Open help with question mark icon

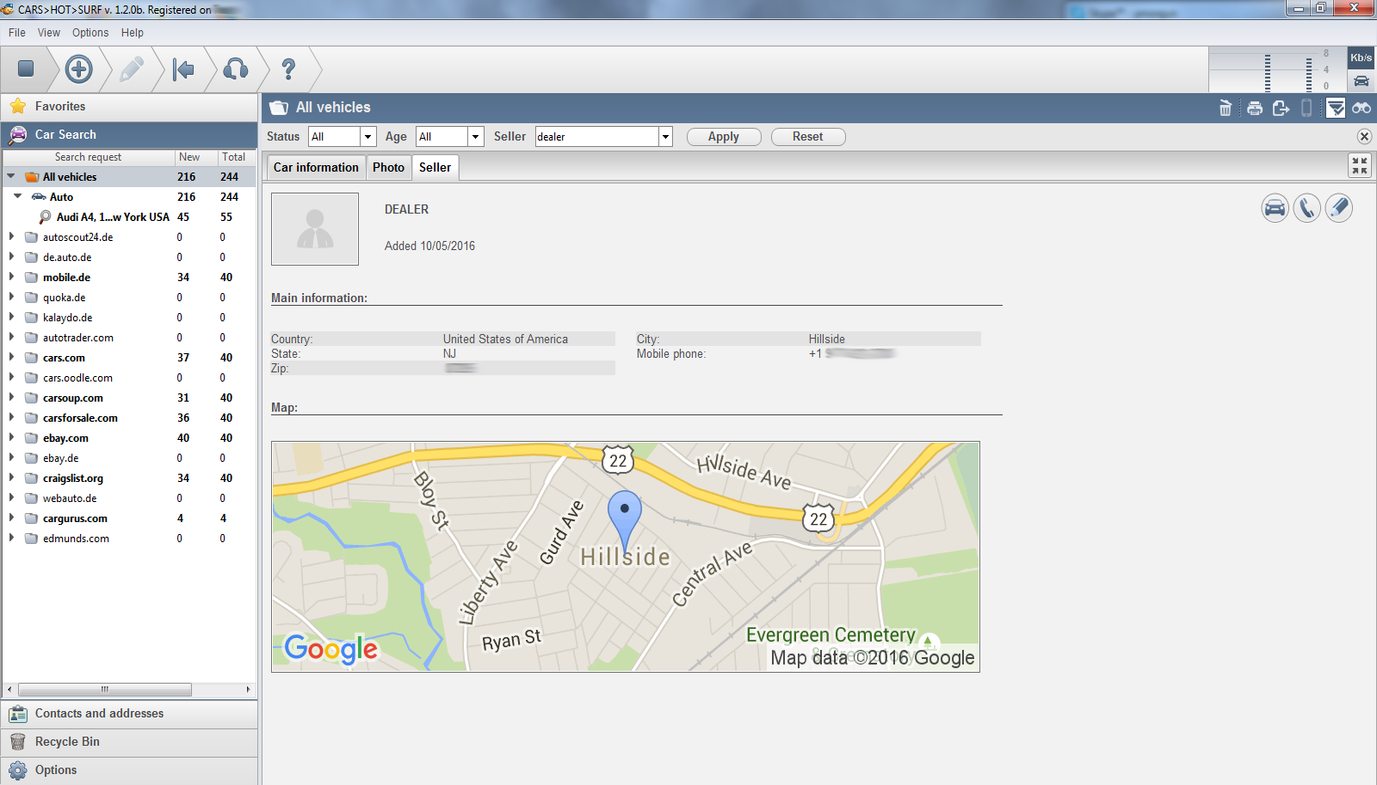coord(288,69)
